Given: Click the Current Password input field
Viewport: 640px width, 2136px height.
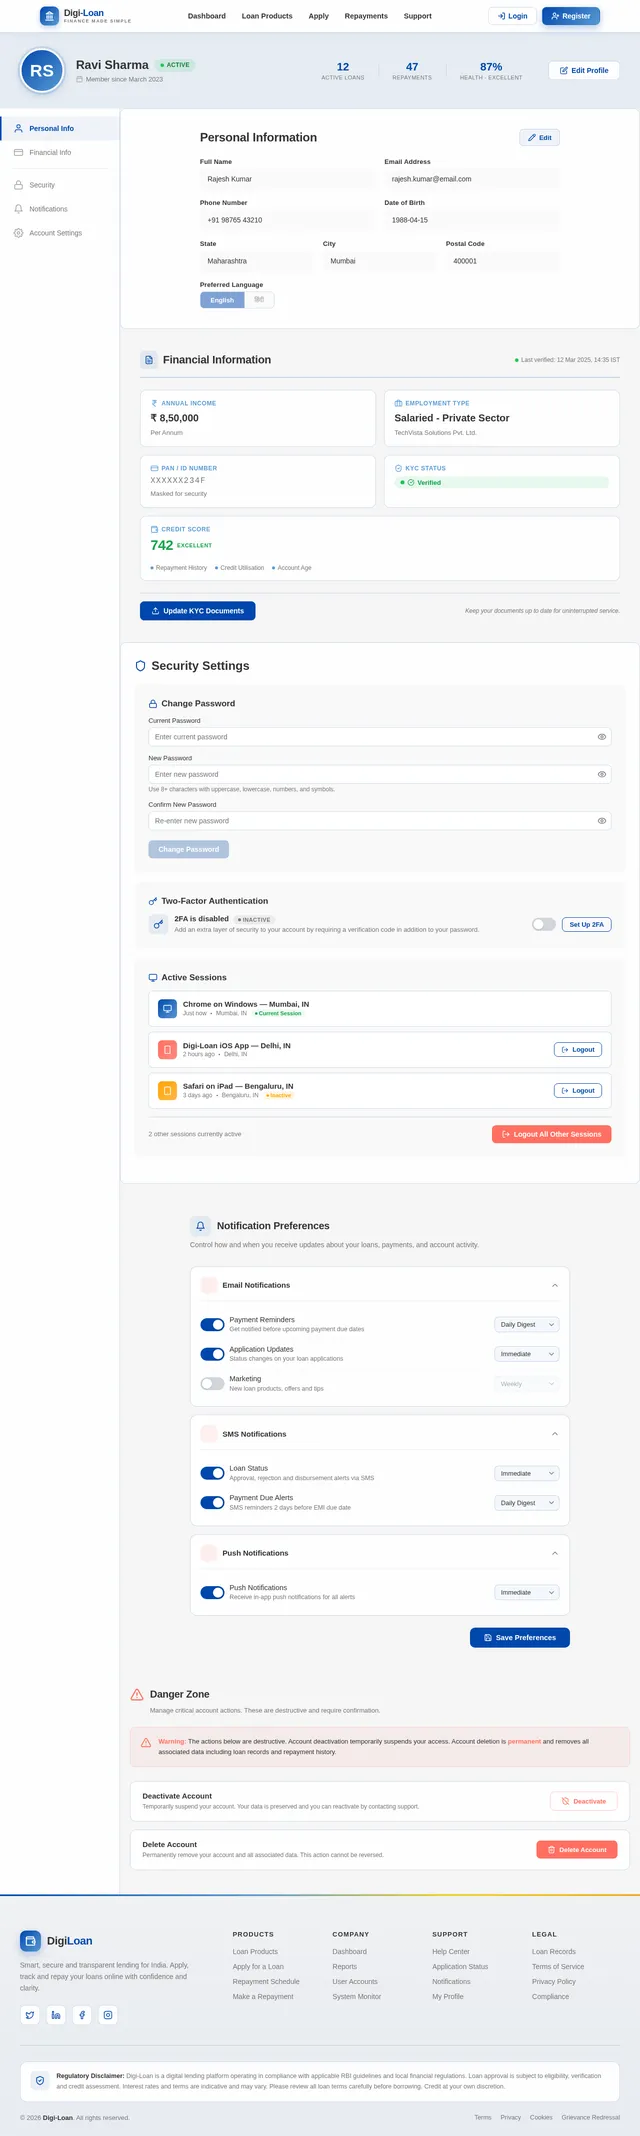Looking at the screenshot, I should [380, 737].
